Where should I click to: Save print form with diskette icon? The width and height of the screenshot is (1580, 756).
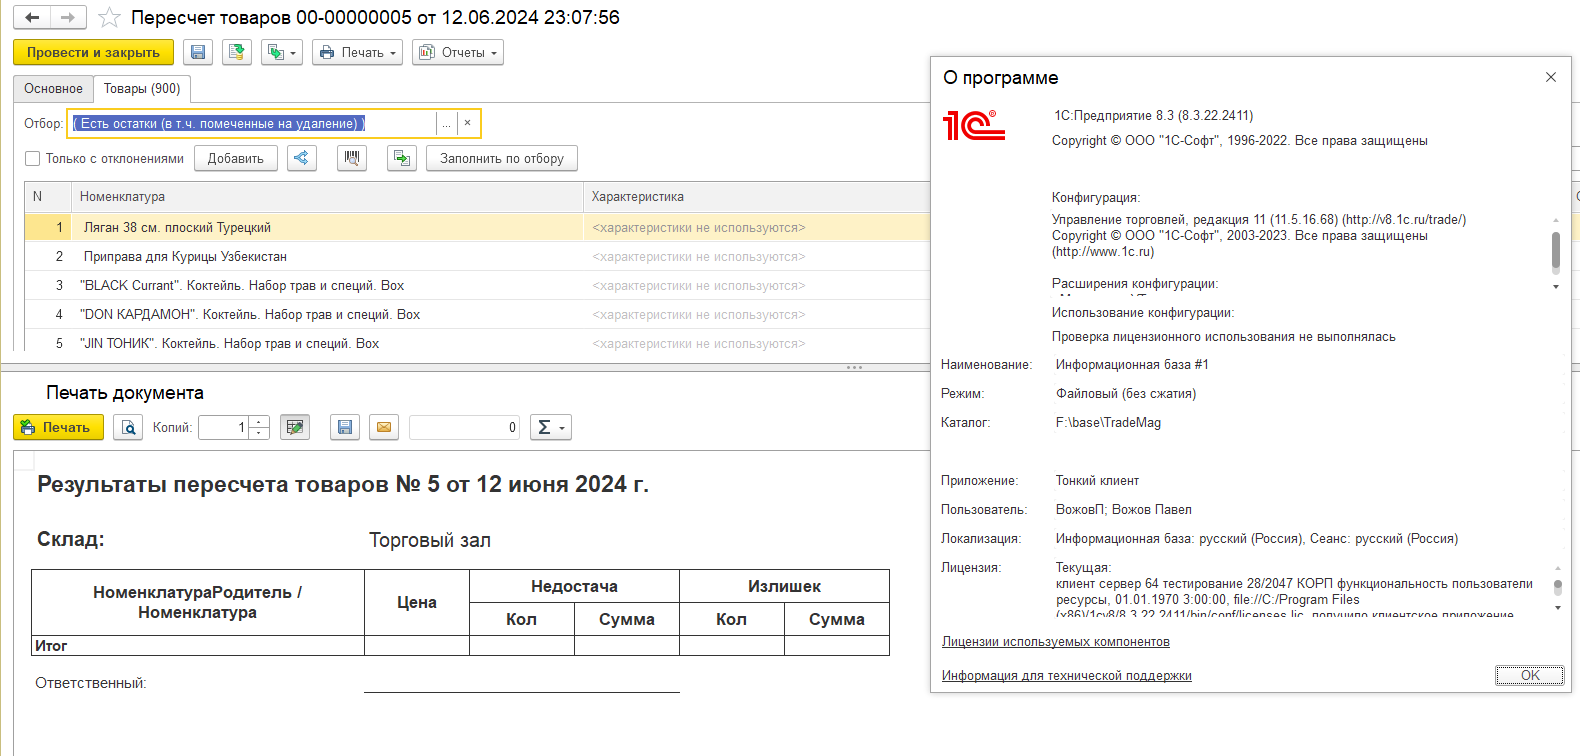pyautogui.click(x=345, y=427)
